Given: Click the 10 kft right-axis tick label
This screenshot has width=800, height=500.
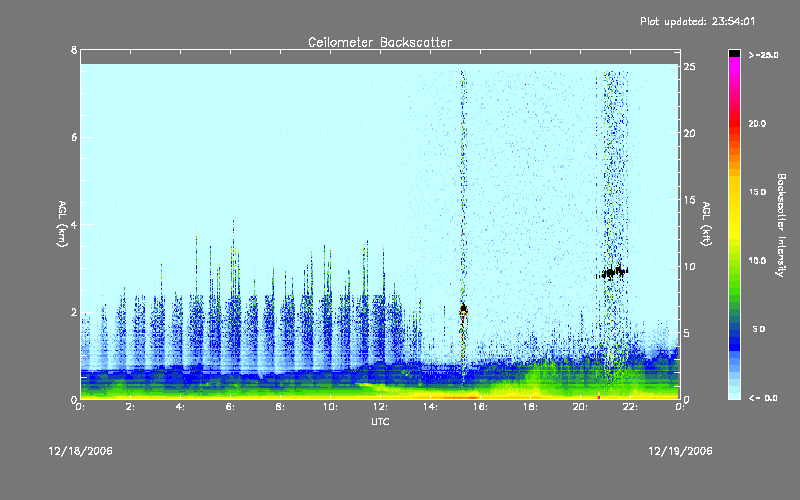Looking at the screenshot, I should point(690,266).
